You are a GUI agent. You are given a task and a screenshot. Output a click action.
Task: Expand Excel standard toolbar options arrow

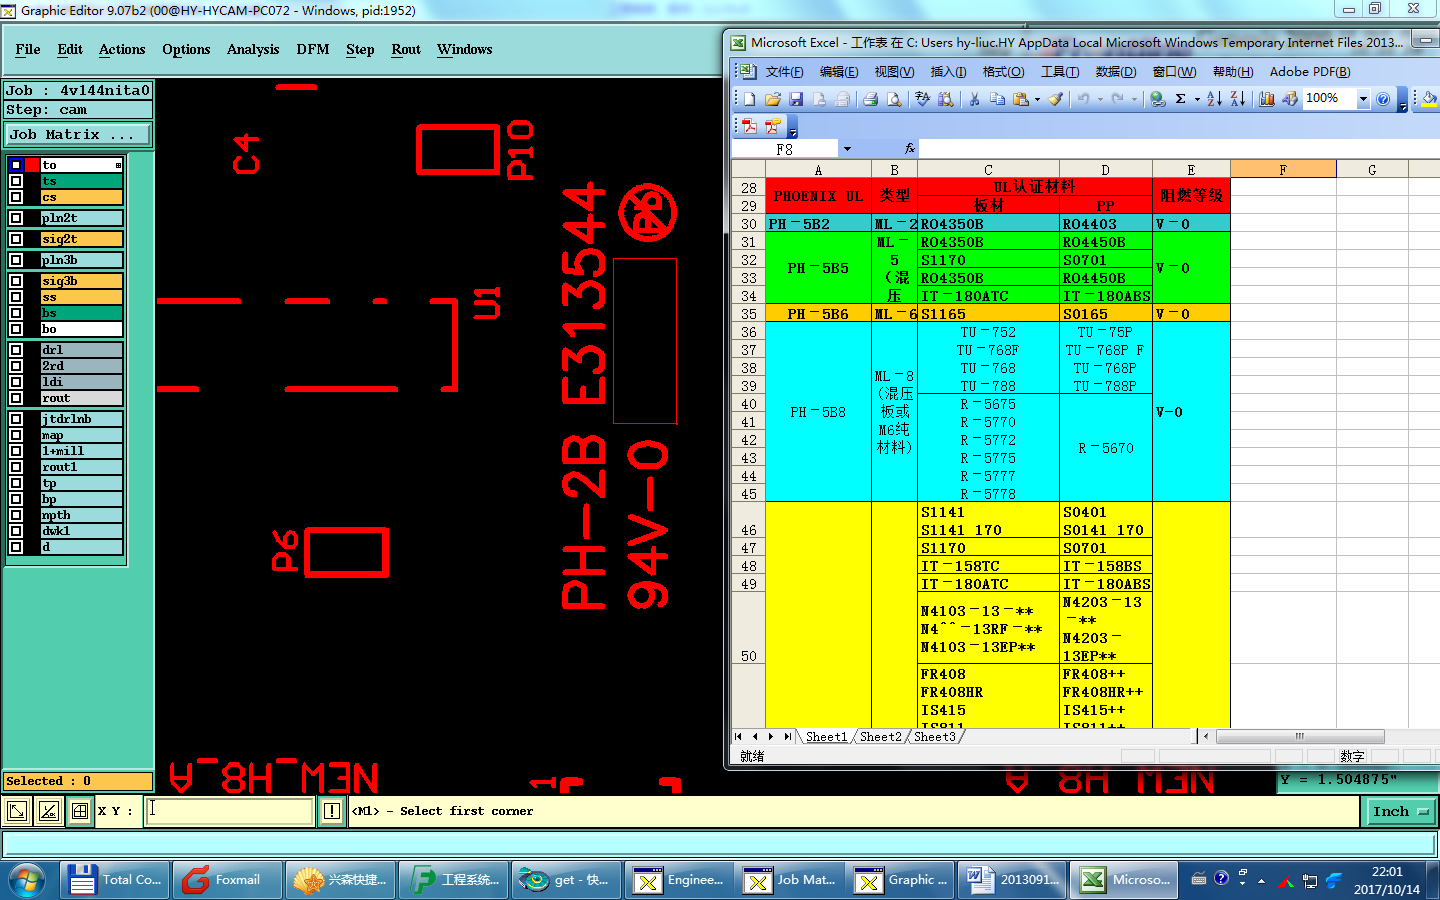click(1403, 100)
